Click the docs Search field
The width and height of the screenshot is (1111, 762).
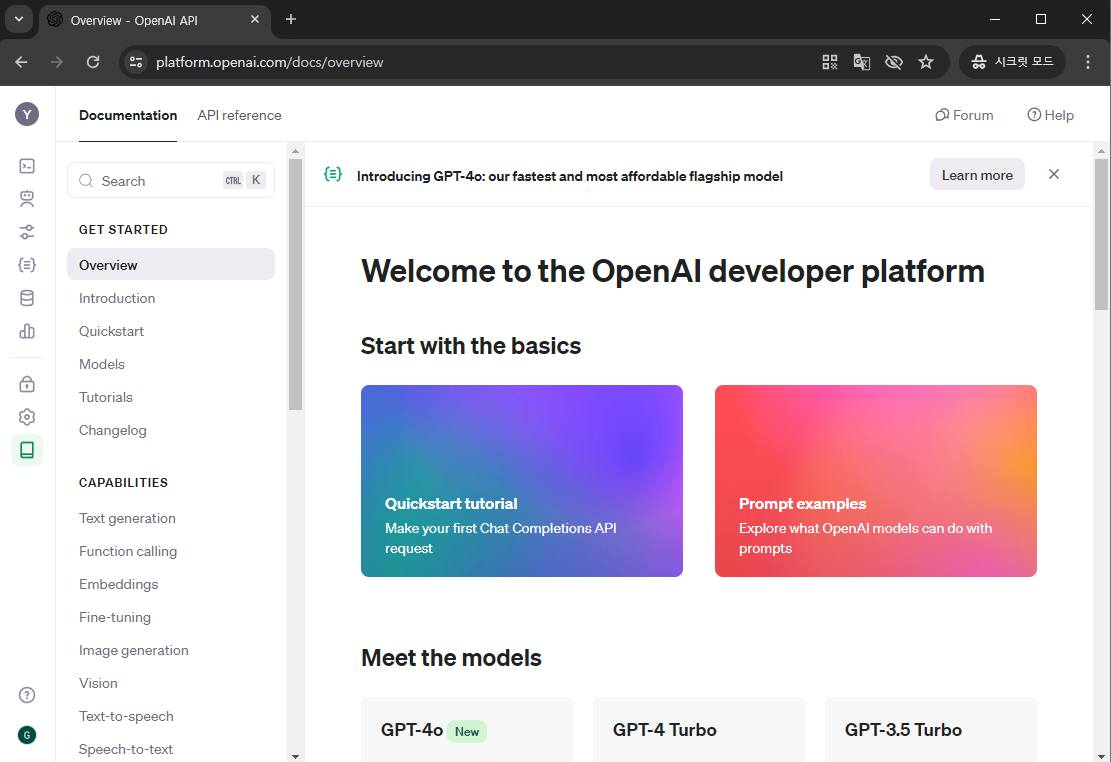pyautogui.click(x=171, y=181)
